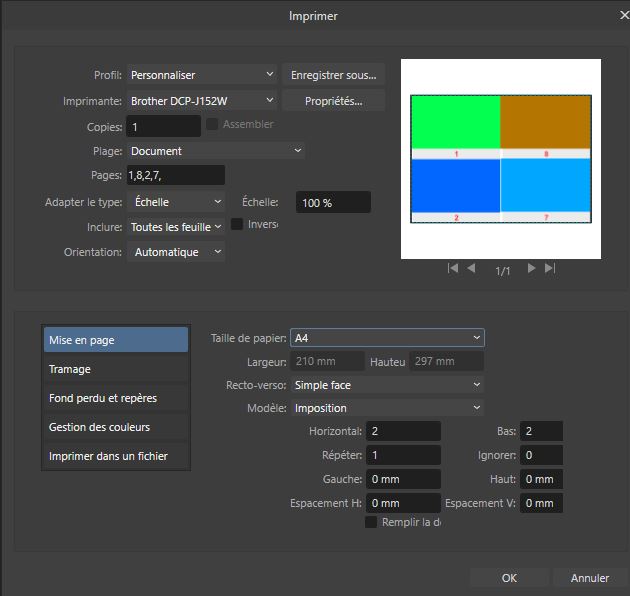Click the 1/1 page counter

(x=502, y=271)
